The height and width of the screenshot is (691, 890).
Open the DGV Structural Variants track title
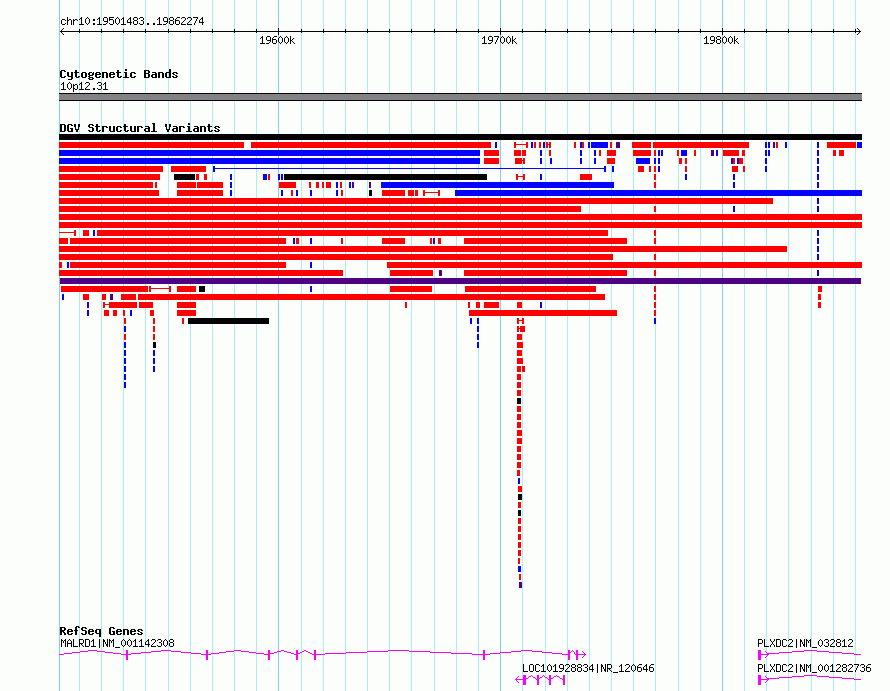click(x=140, y=128)
